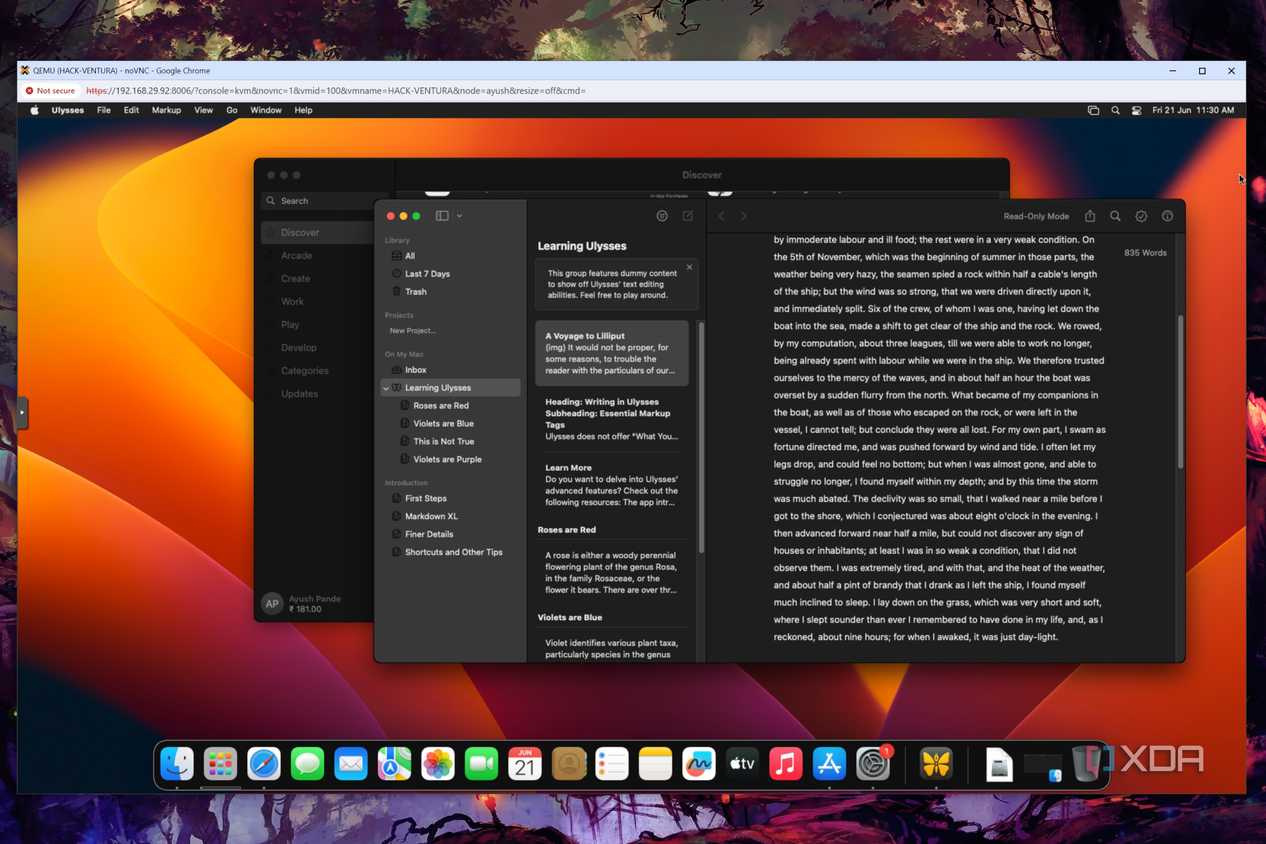
Task: Open the share/export icon in the editor toolbar
Action: [1090, 216]
